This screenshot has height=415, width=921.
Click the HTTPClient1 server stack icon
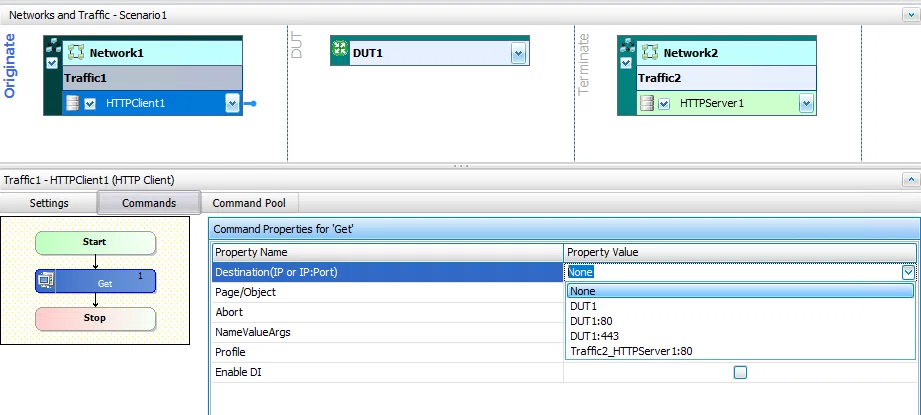click(x=72, y=103)
